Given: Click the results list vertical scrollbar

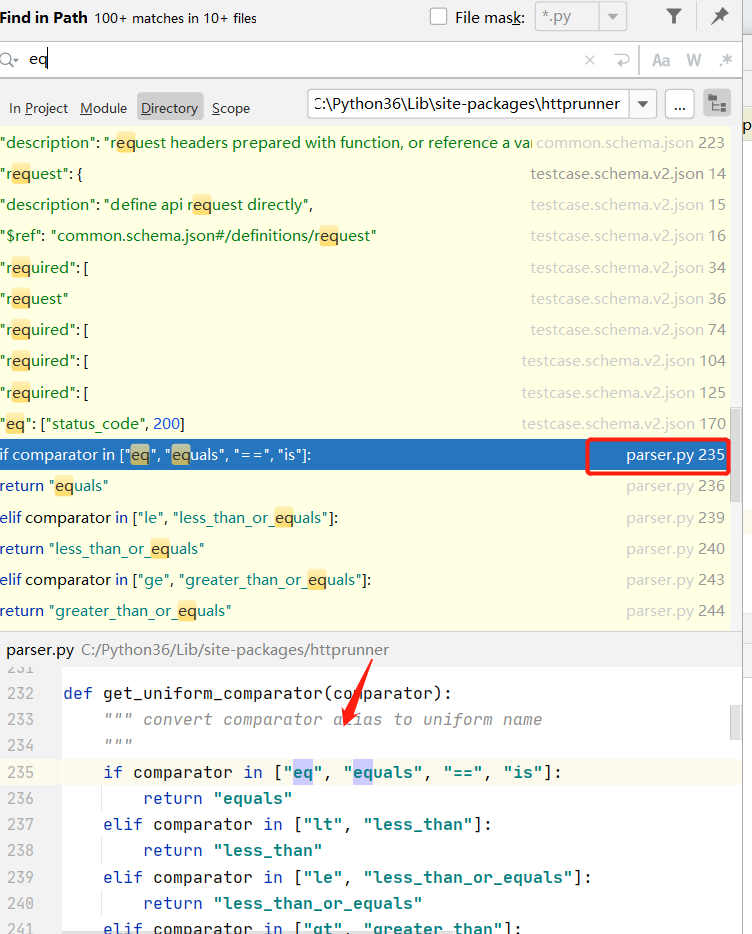Looking at the screenshot, I should 736,455.
